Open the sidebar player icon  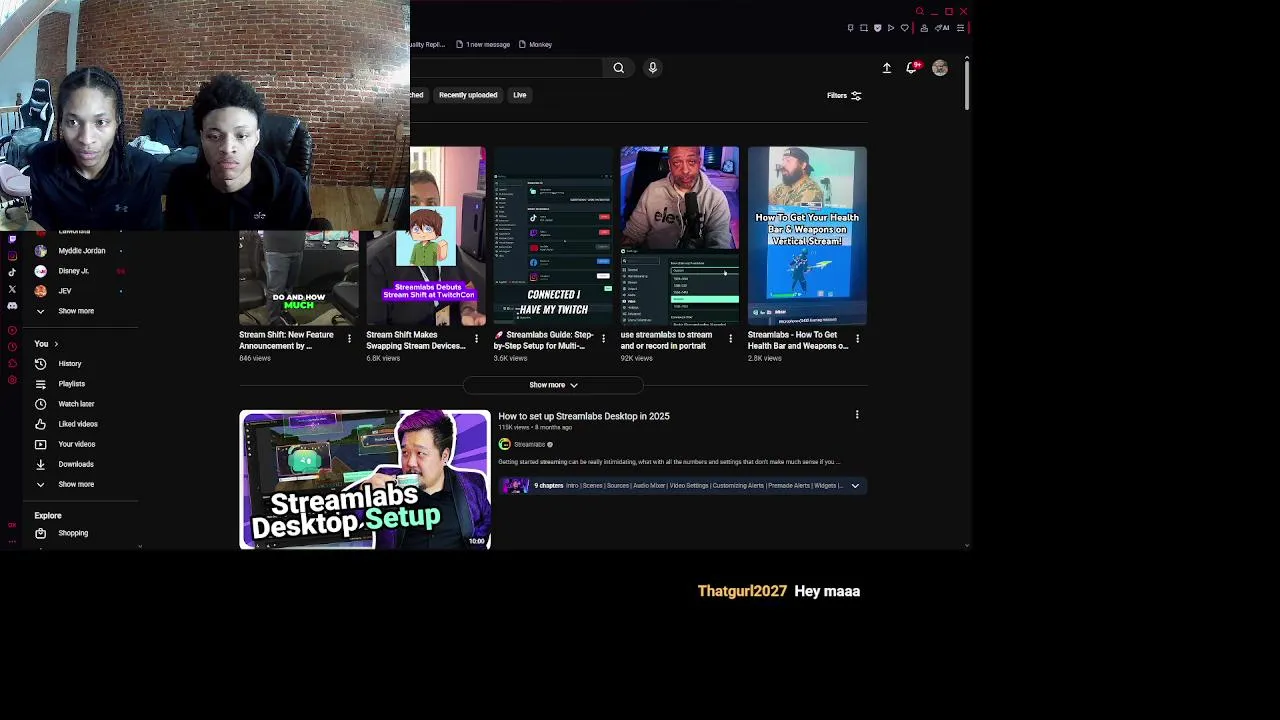pyautogui.click(x=12, y=330)
